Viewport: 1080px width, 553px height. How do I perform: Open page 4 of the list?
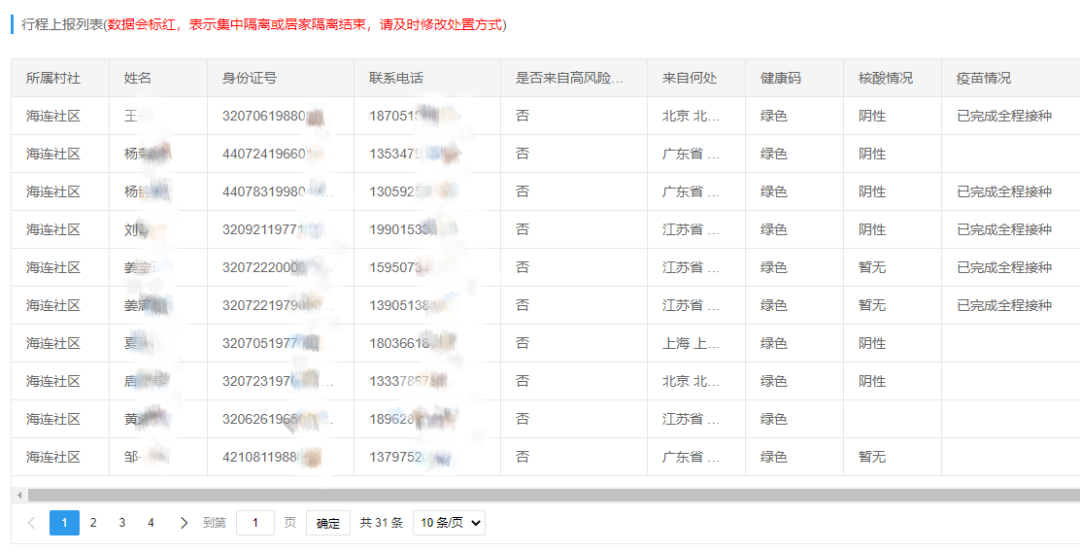151,522
